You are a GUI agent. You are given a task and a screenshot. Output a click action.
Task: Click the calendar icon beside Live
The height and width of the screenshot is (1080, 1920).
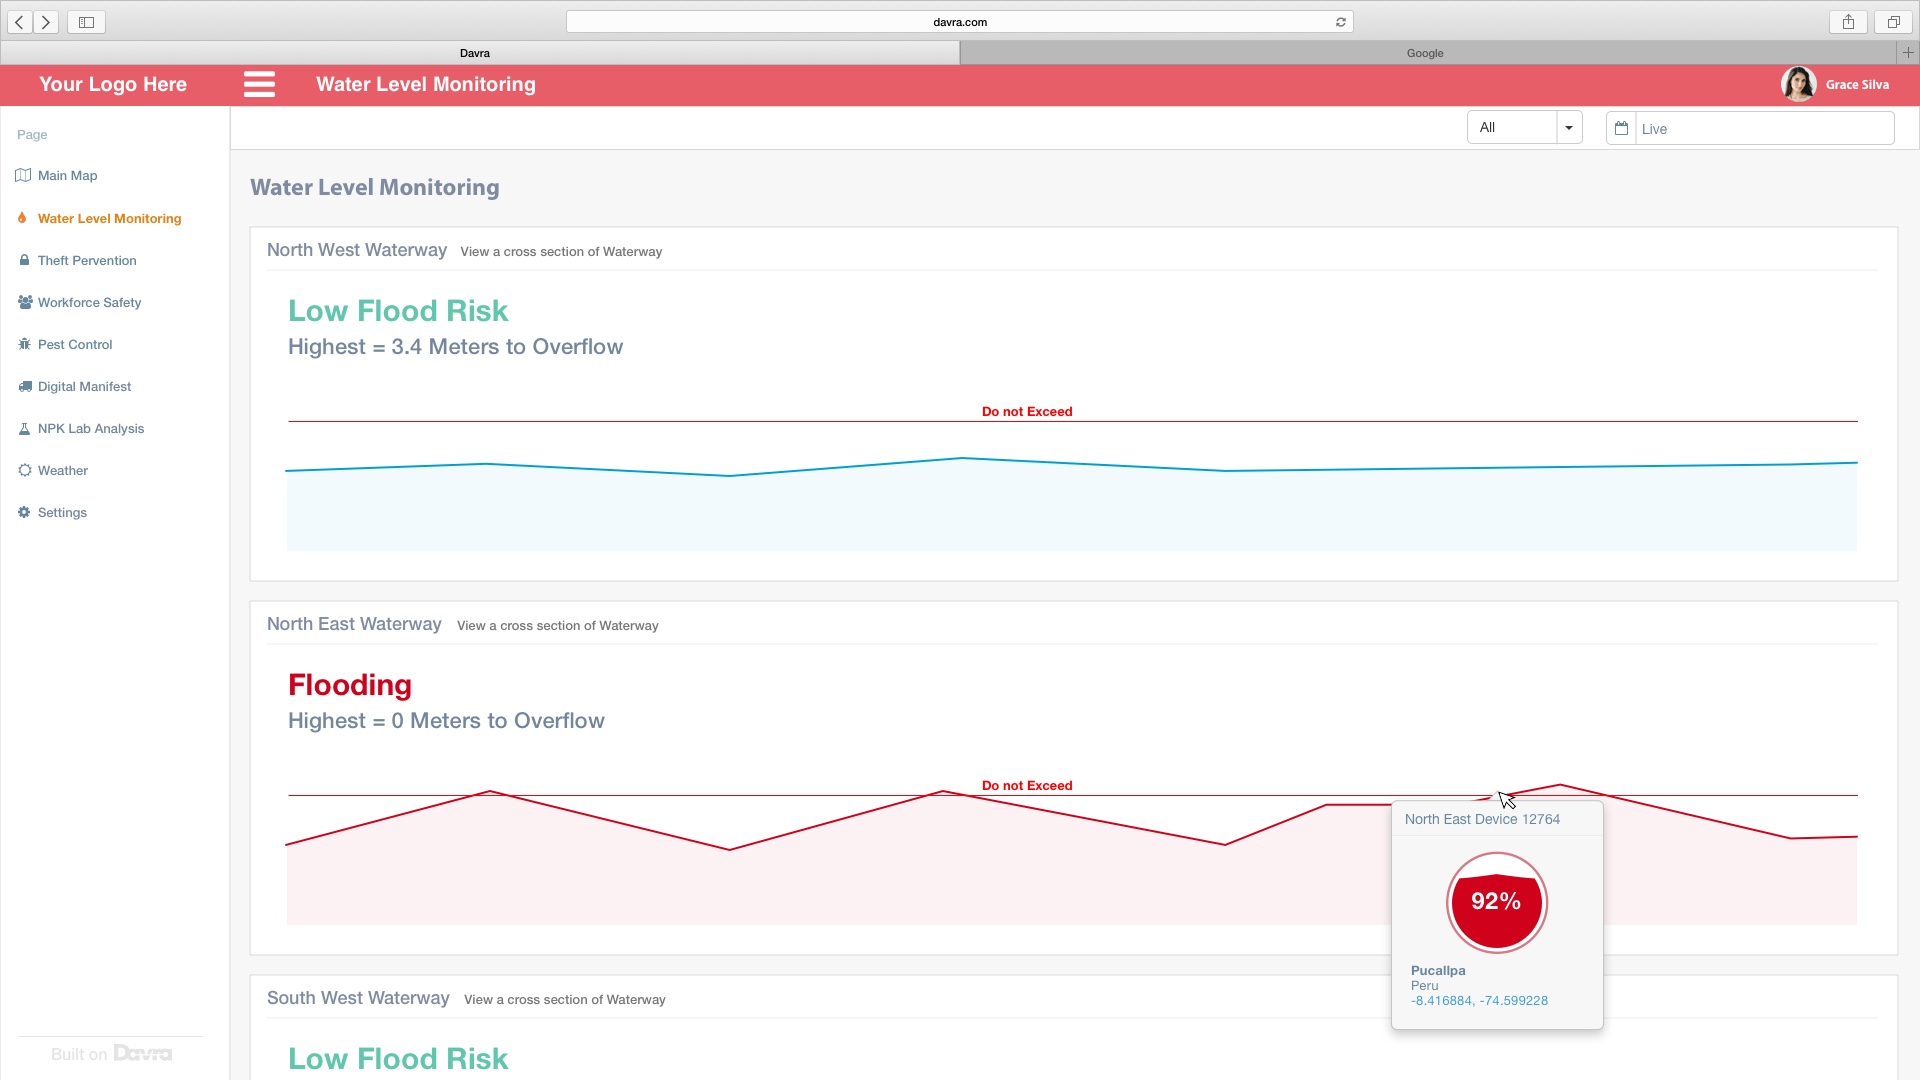1621,128
